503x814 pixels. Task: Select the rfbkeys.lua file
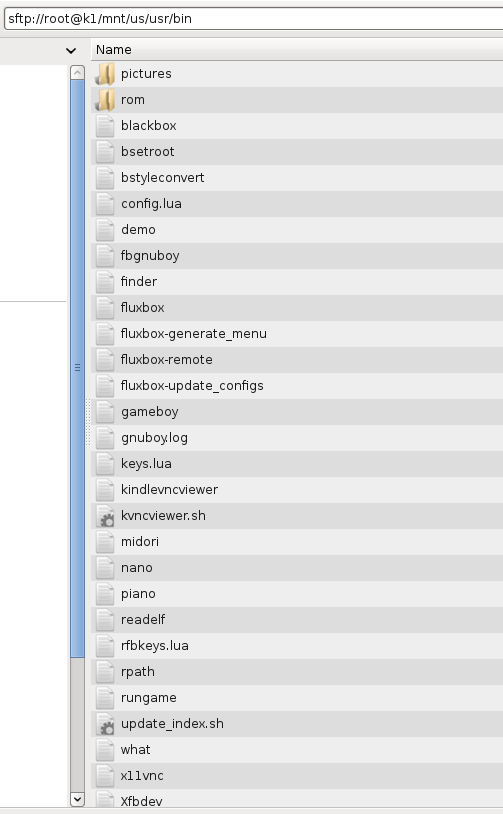pyautogui.click(x=297, y=646)
